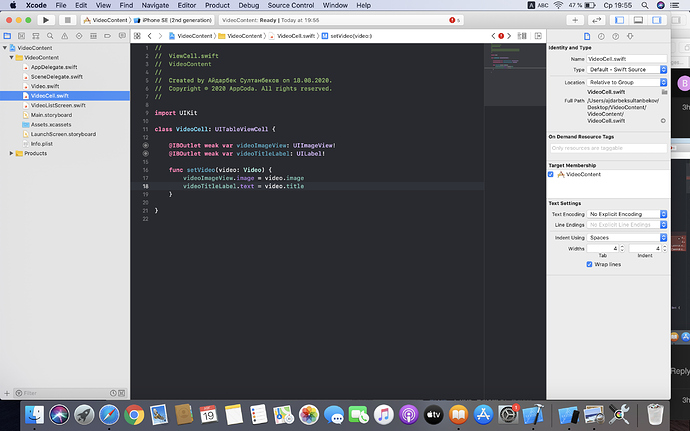Open Safari from the Dock
Viewport: 690px width, 431px height.
point(109,415)
